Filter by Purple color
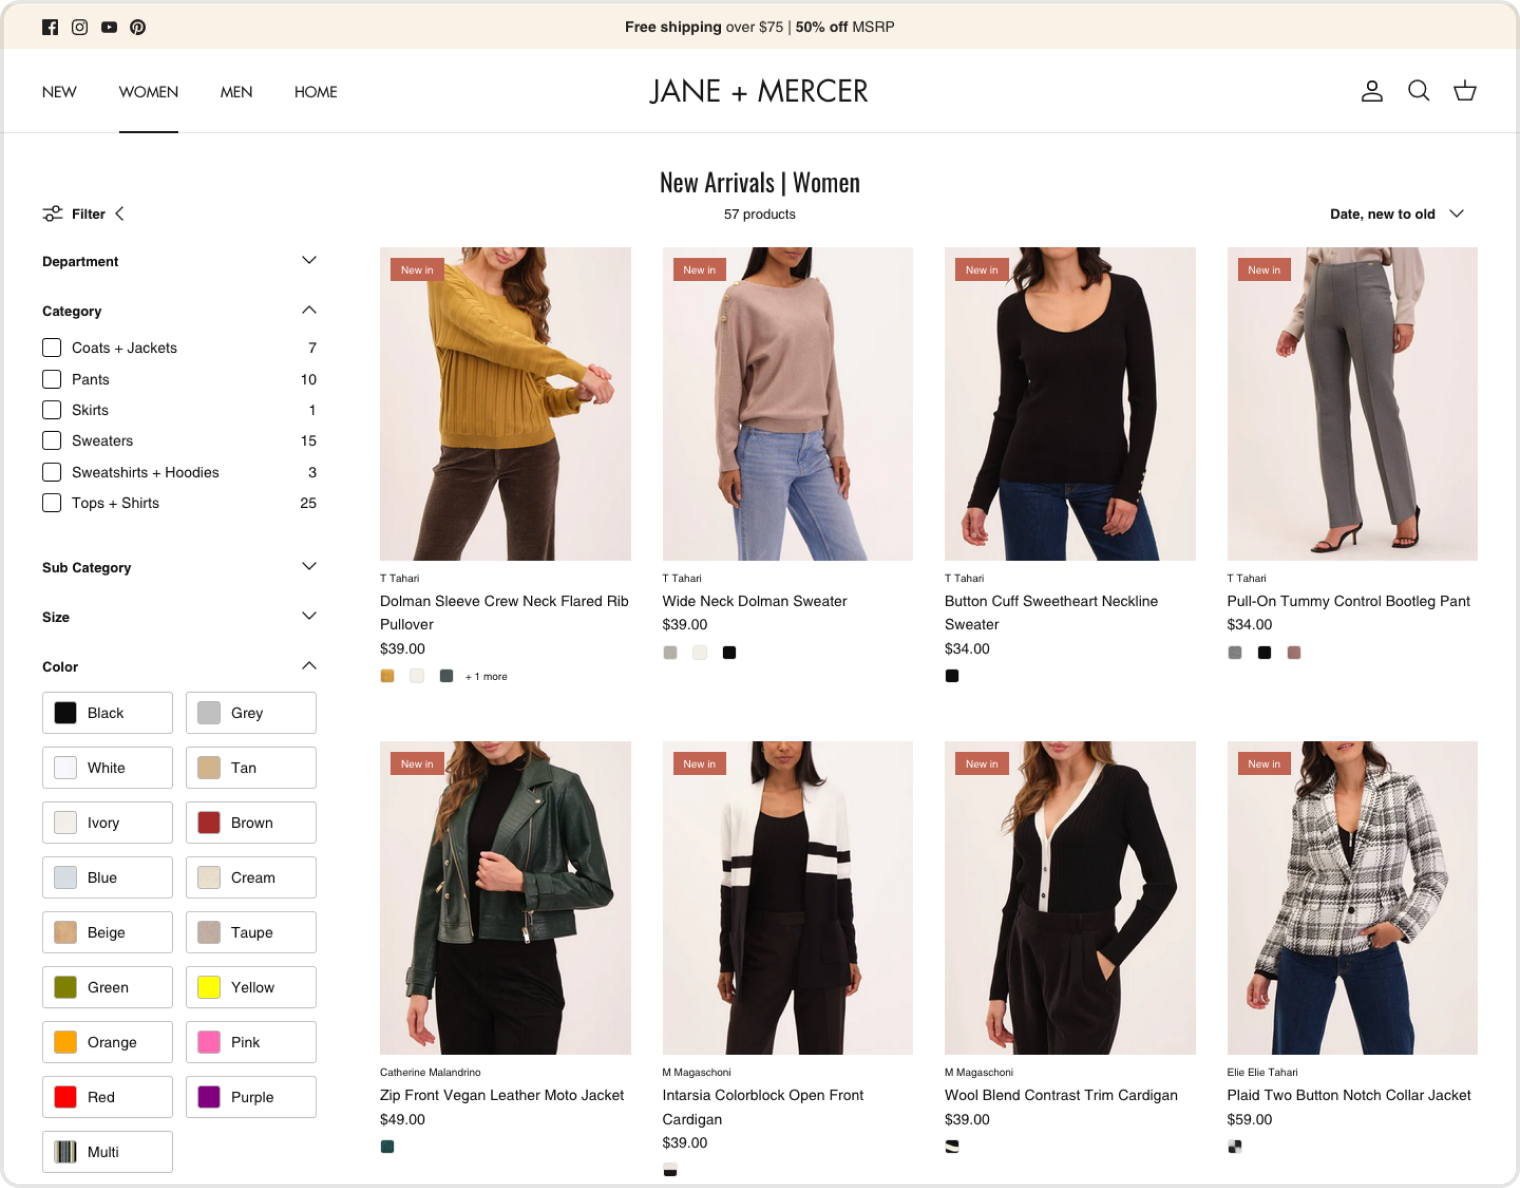The height and width of the screenshot is (1188, 1520). [251, 1097]
